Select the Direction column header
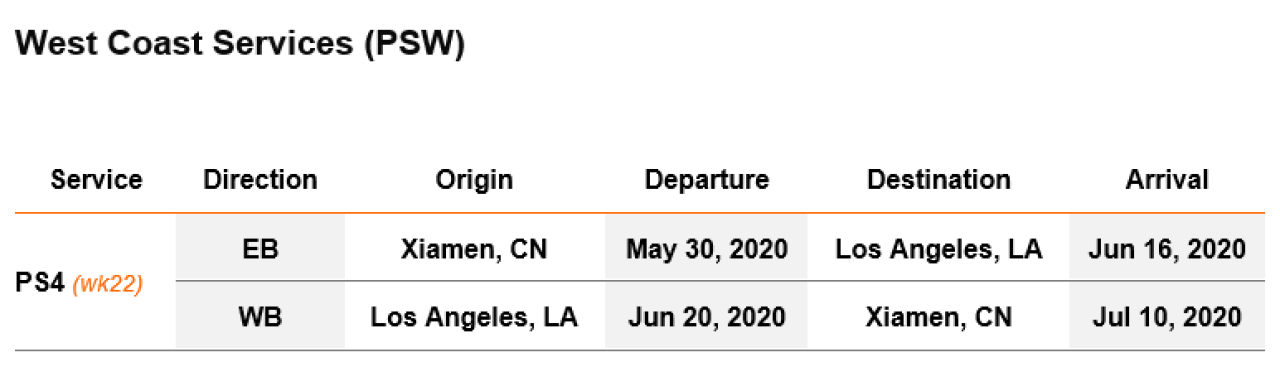Viewport: 1280px width, 391px height. 260,180
